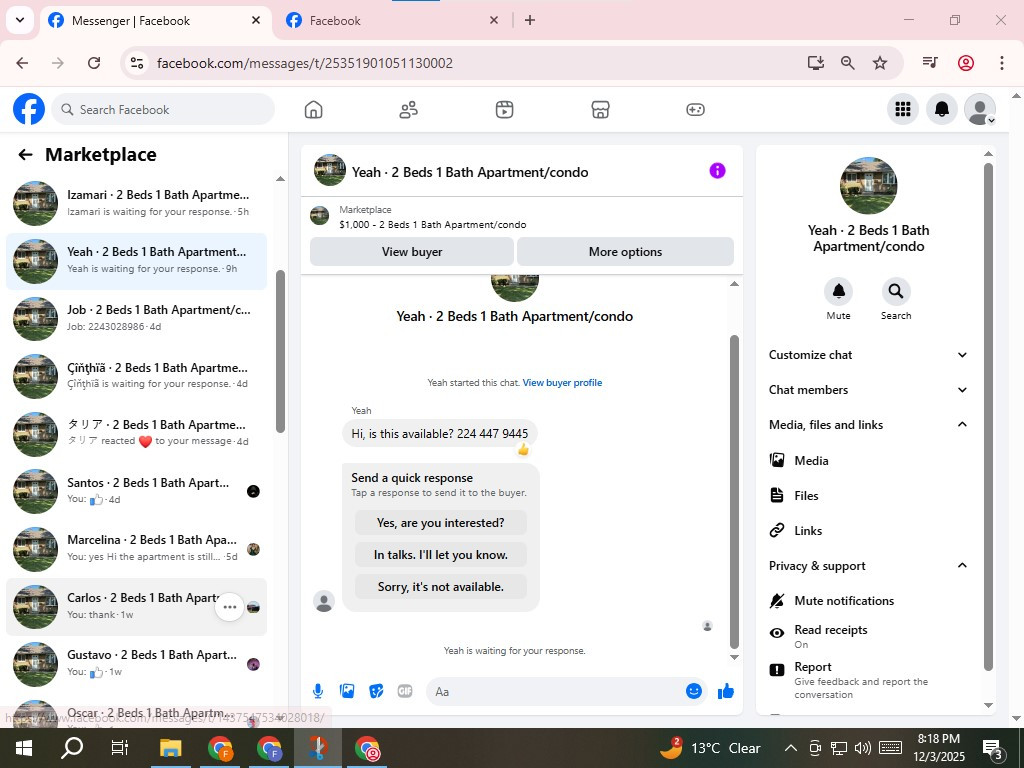The width and height of the screenshot is (1024, 768).
Task: Open the Friends icon in top navigation
Action: click(409, 110)
